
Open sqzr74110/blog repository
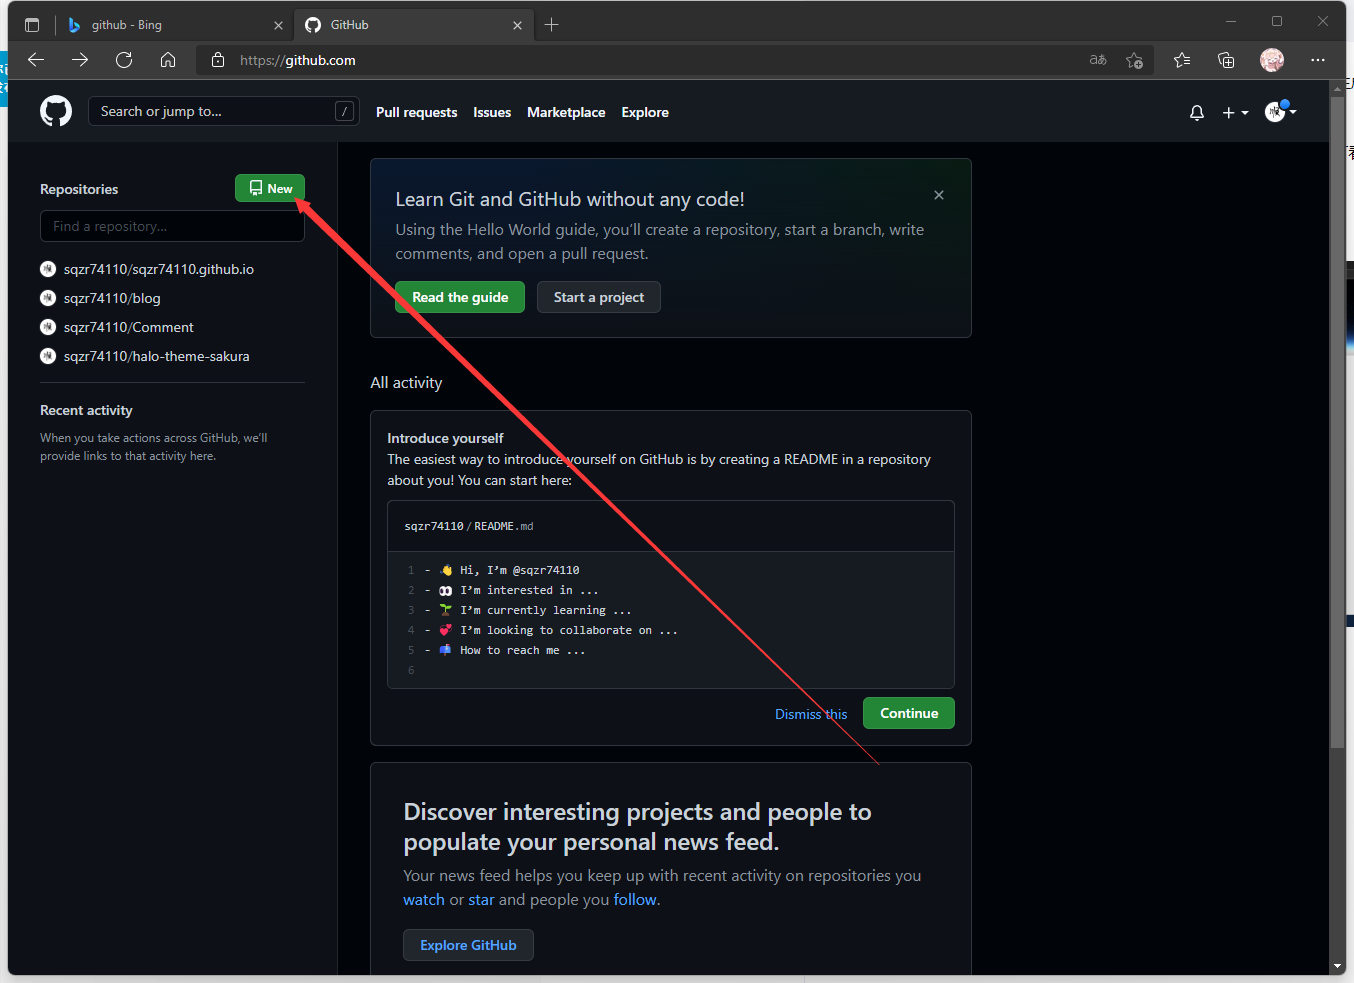click(x=112, y=298)
